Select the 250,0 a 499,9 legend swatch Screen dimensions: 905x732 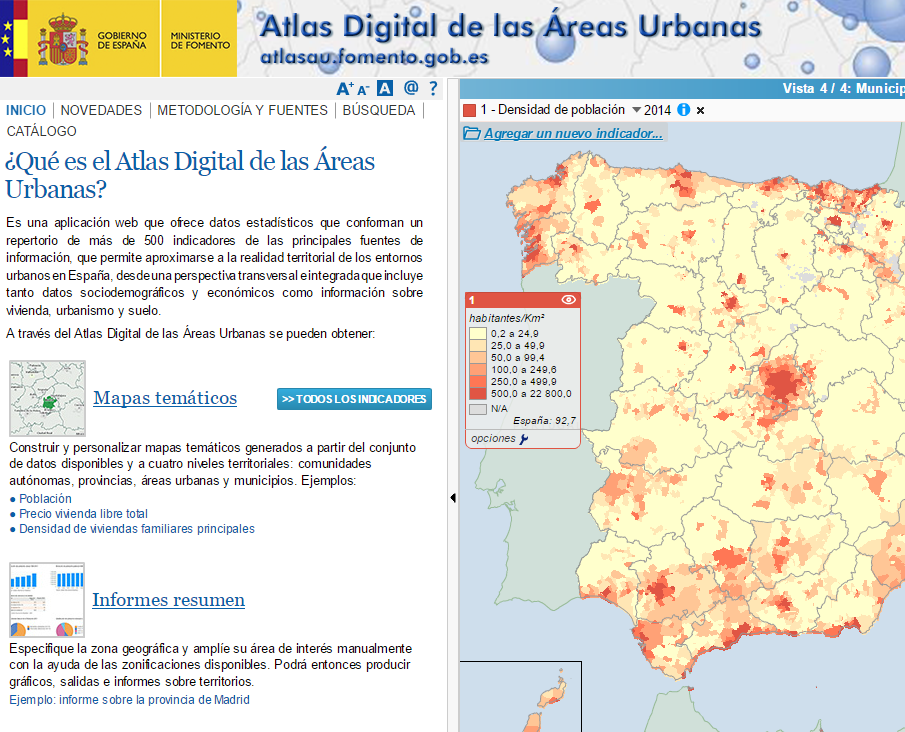click(x=478, y=382)
